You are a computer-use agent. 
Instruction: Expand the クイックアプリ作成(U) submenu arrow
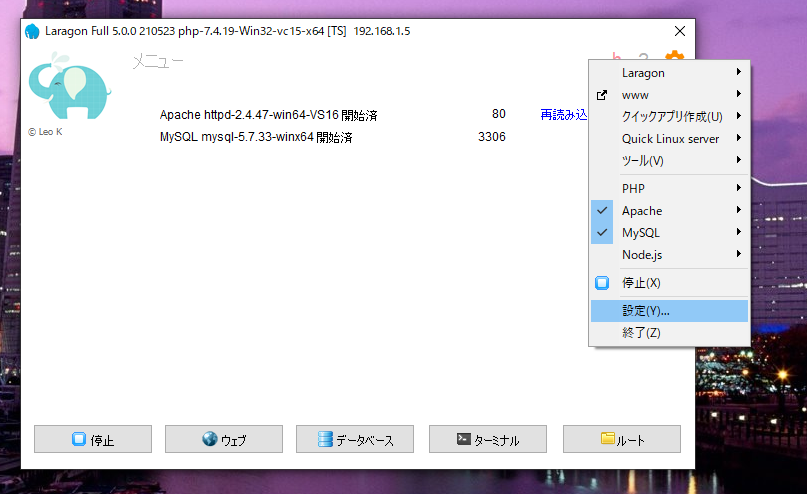739,116
